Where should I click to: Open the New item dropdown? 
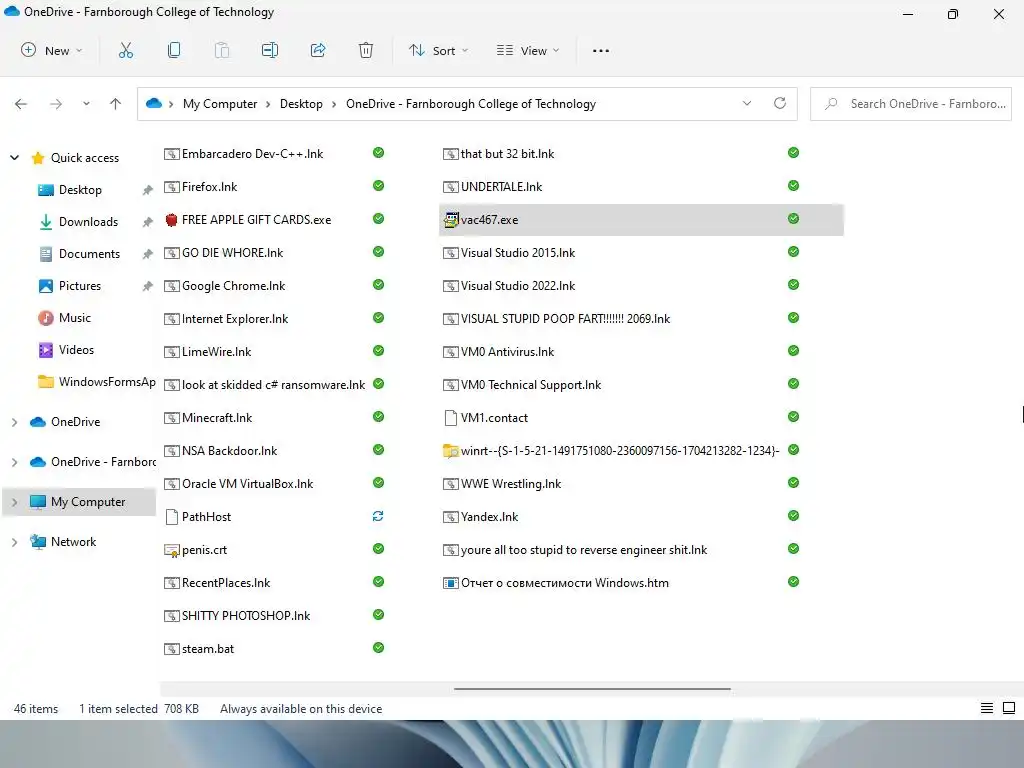click(x=52, y=50)
